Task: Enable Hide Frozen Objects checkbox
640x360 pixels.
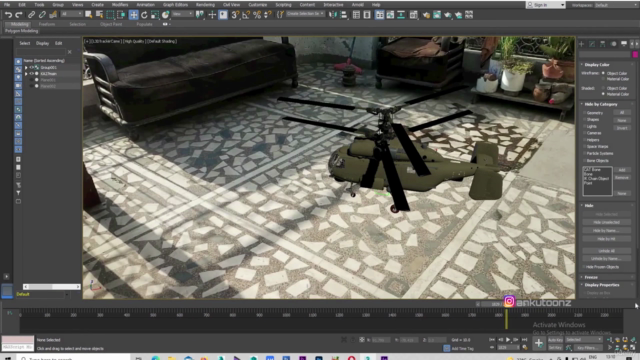Action: tap(584, 267)
